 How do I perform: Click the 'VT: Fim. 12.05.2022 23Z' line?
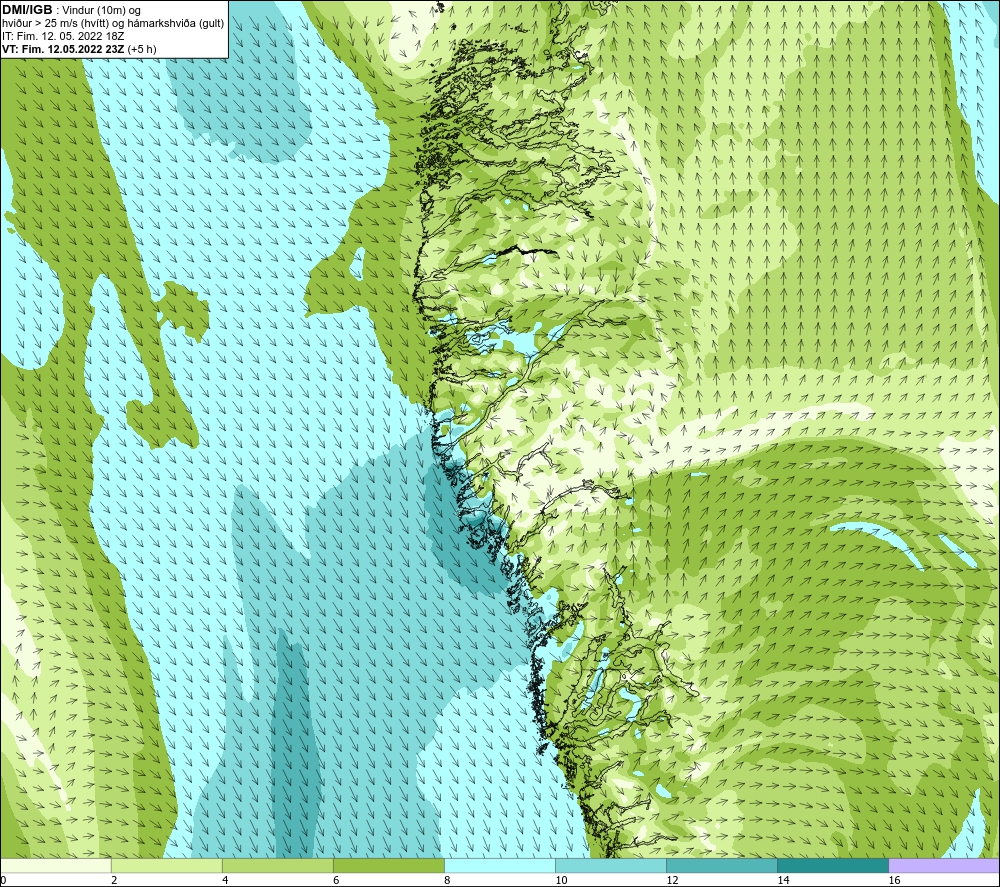(63, 49)
